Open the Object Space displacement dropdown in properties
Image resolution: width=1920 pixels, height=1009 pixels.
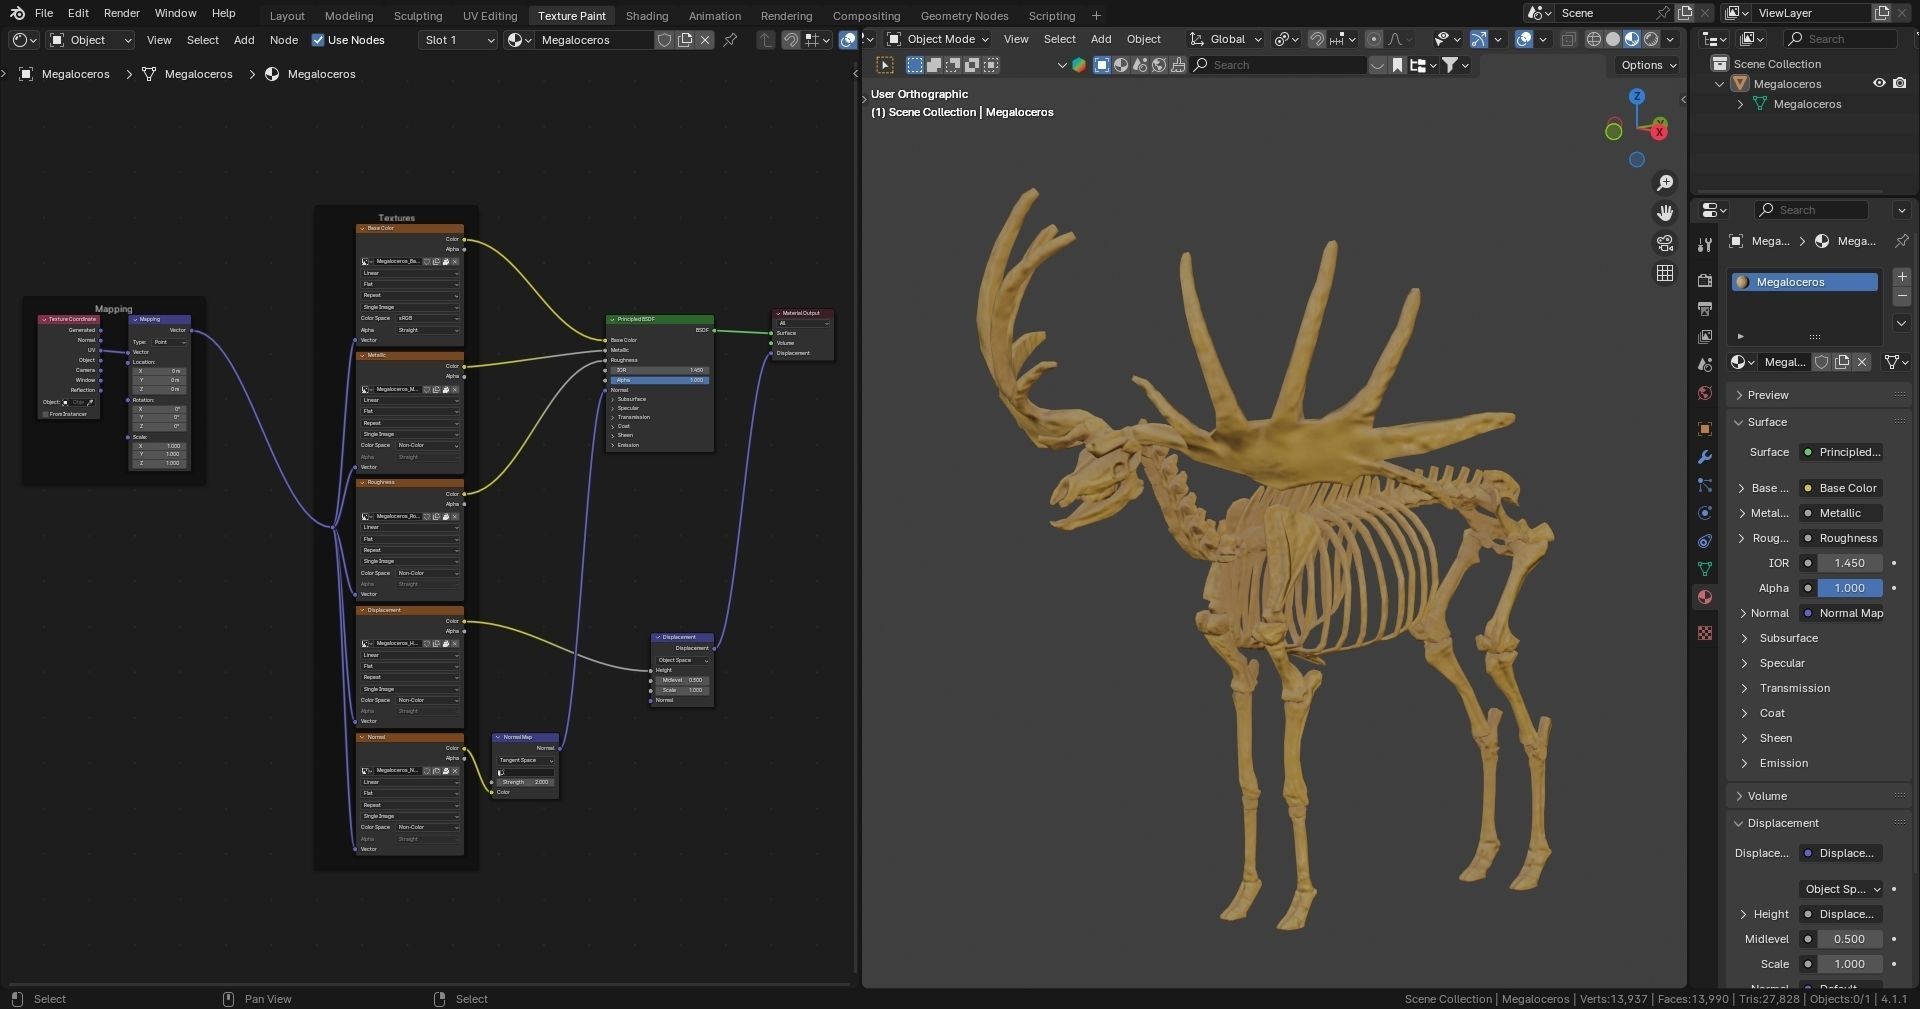click(x=1841, y=889)
